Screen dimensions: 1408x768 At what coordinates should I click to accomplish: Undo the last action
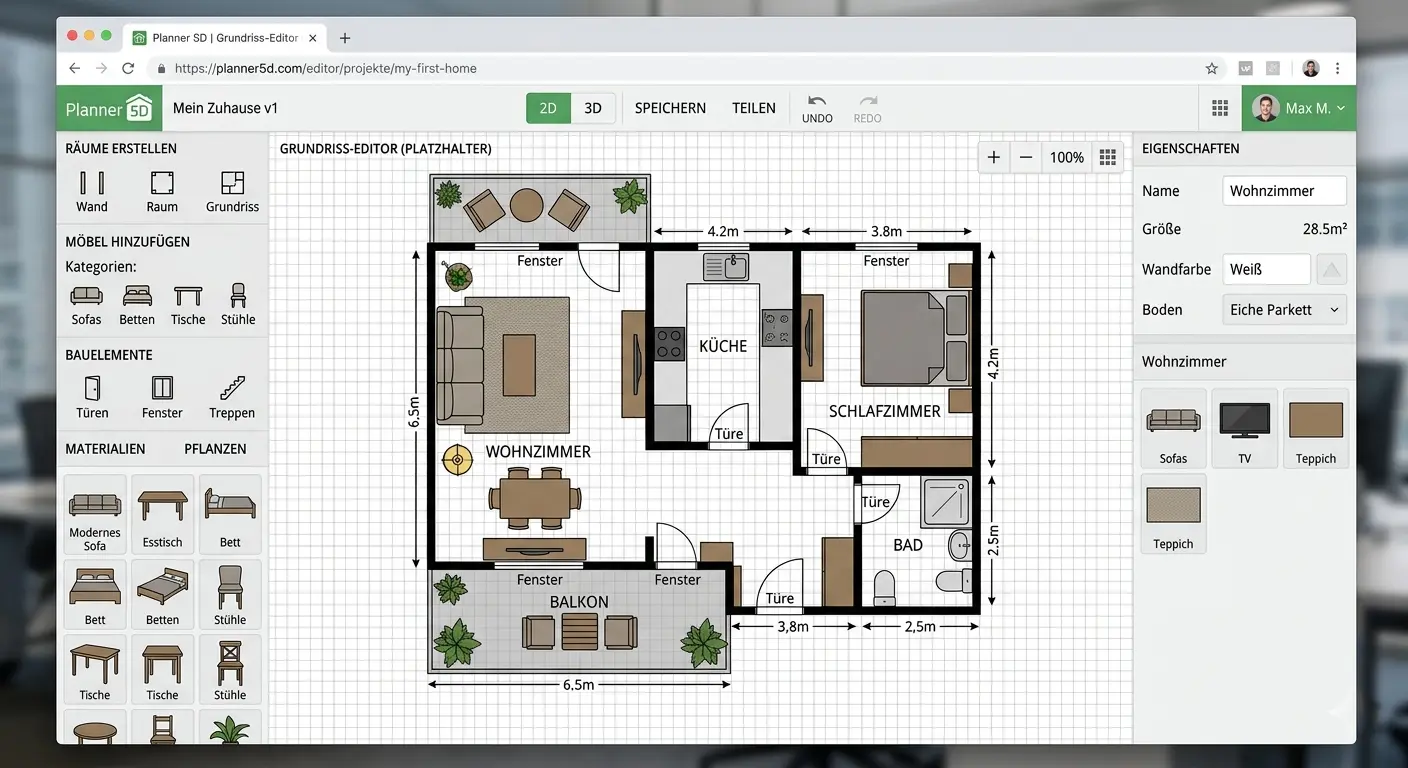point(817,108)
